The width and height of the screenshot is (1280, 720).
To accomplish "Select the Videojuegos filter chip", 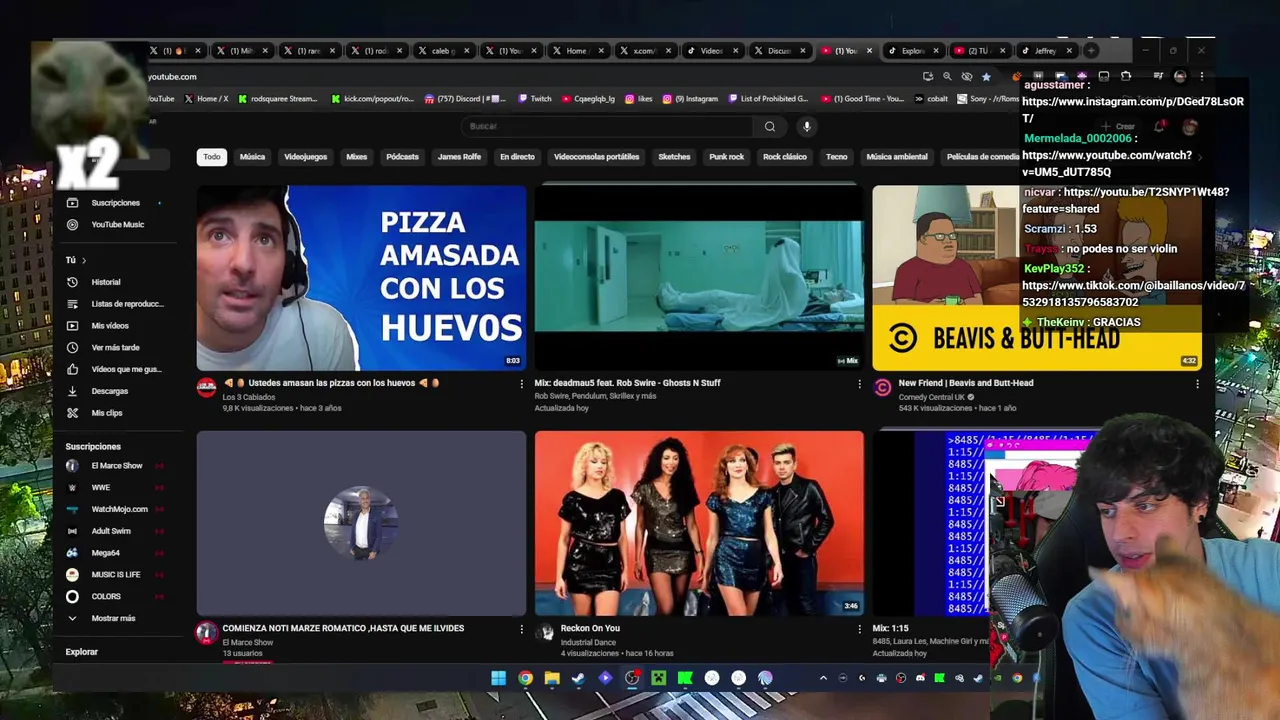I will [x=305, y=157].
